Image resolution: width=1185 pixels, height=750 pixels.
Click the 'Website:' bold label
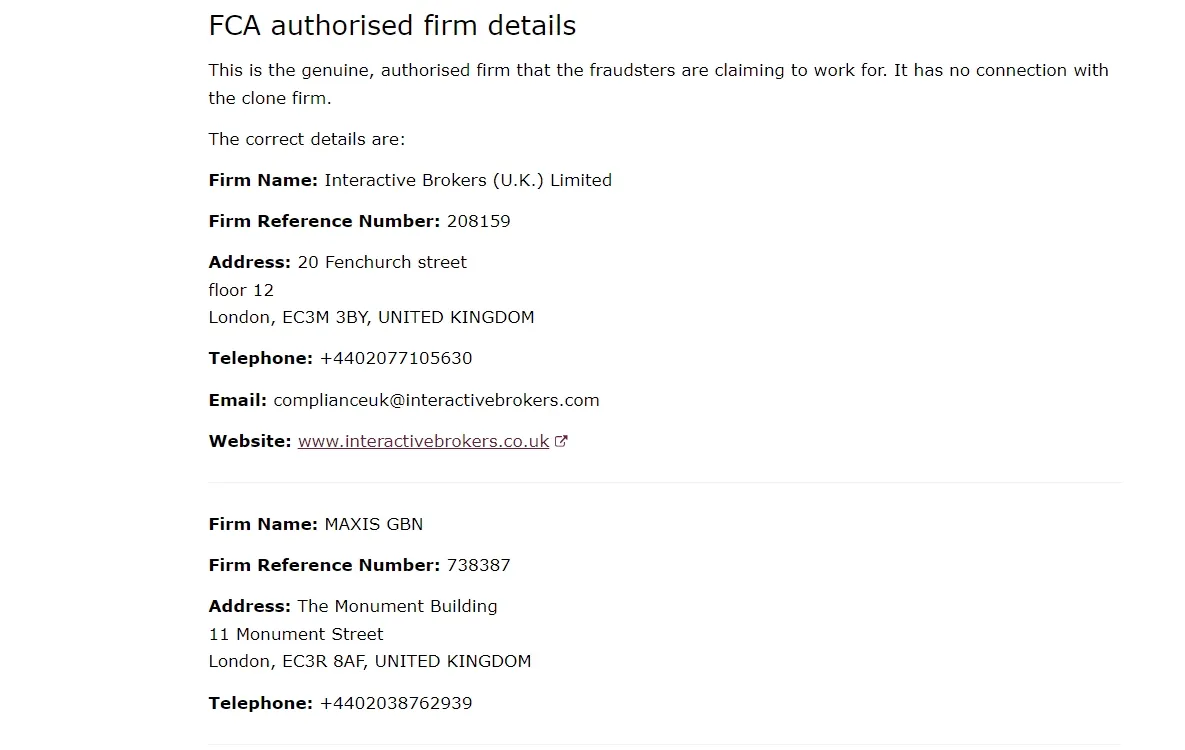coord(249,441)
